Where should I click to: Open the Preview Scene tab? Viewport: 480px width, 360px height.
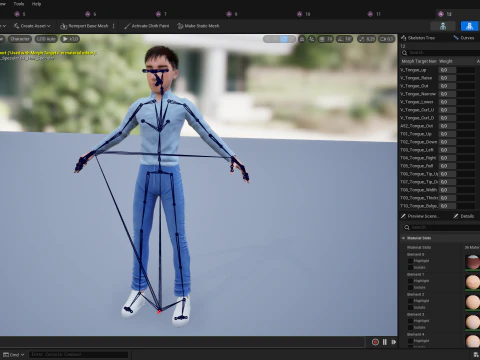pos(420,216)
